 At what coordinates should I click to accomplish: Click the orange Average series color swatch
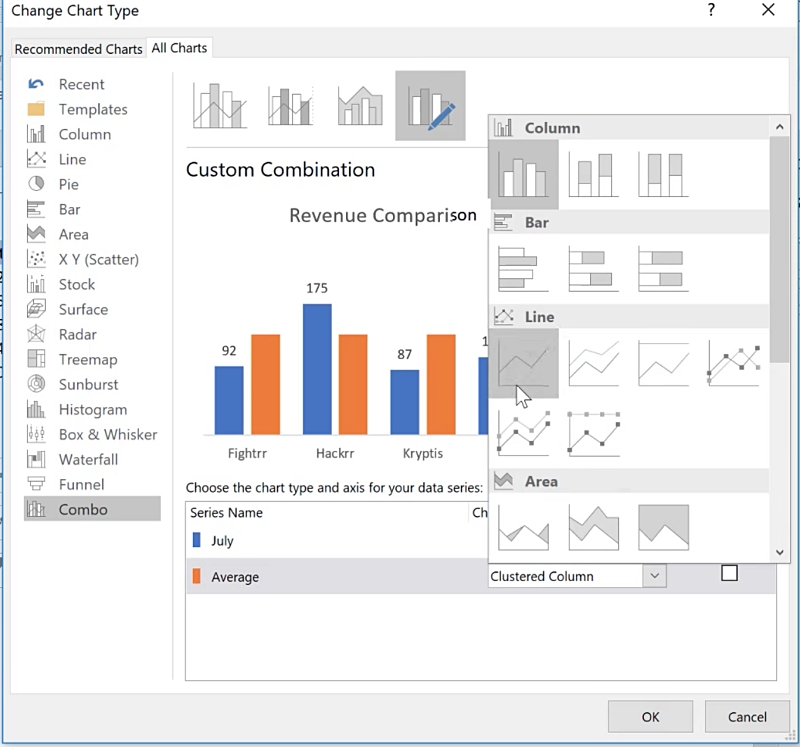(x=196, y=577)
